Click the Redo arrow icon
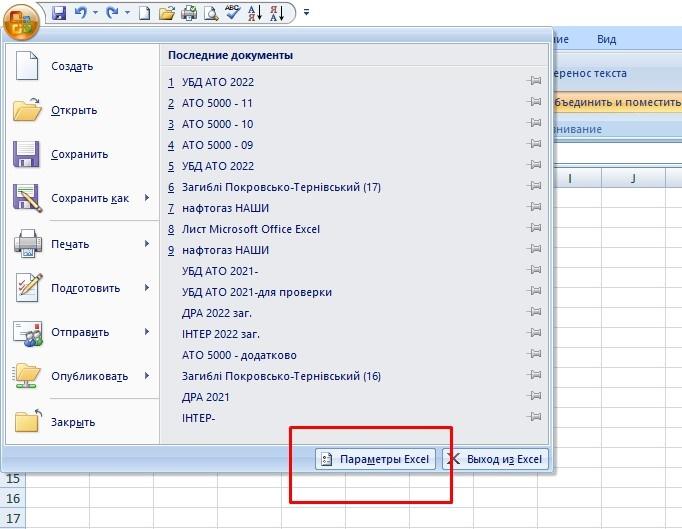The width and height of the screenshot is (682, 529). pyautogui.click(x=110, y=13)
